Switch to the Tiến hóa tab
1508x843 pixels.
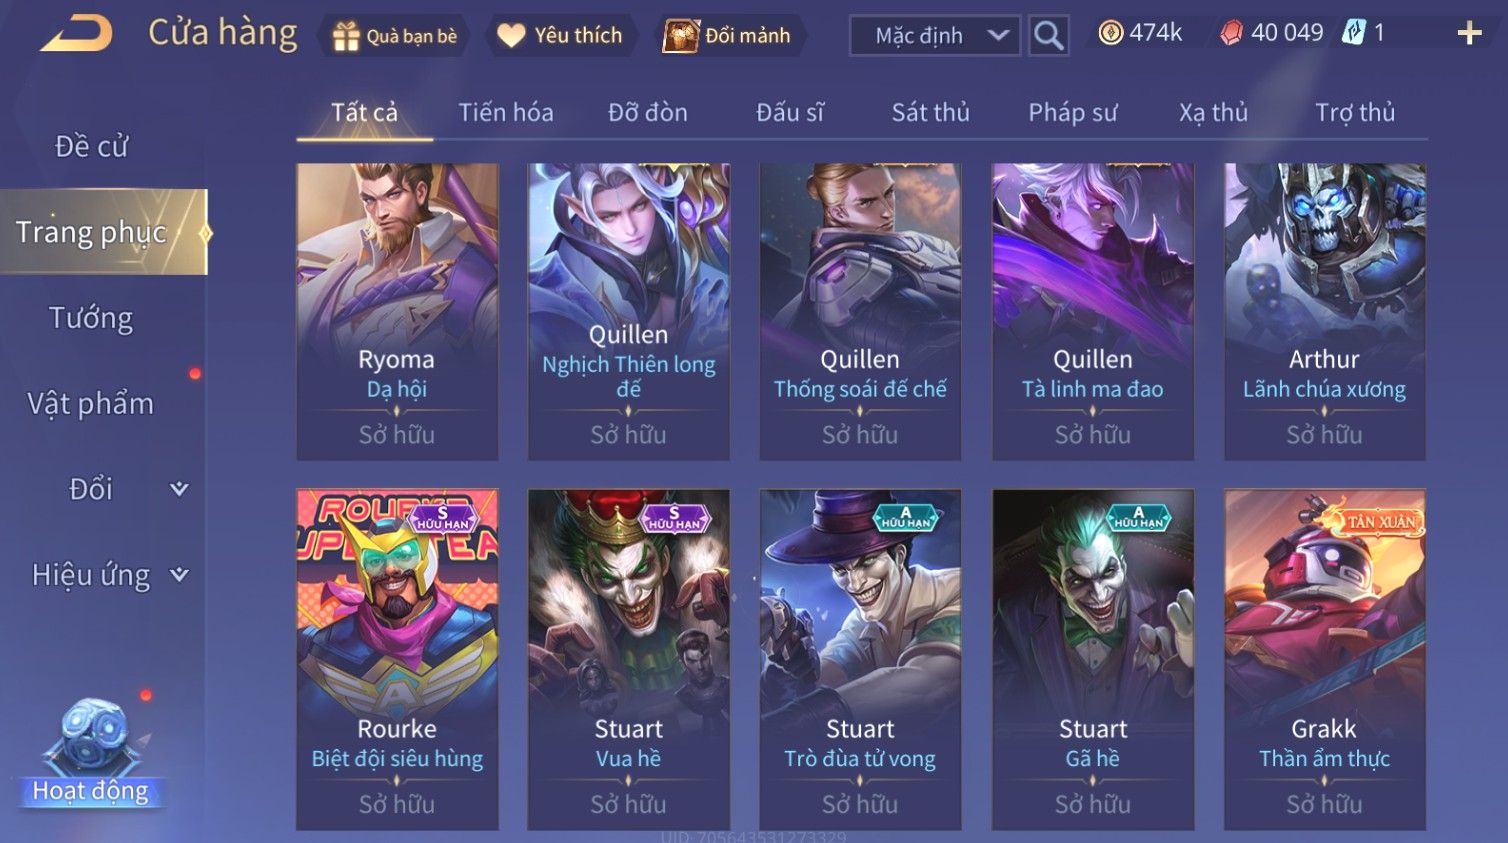click(506, 112)
